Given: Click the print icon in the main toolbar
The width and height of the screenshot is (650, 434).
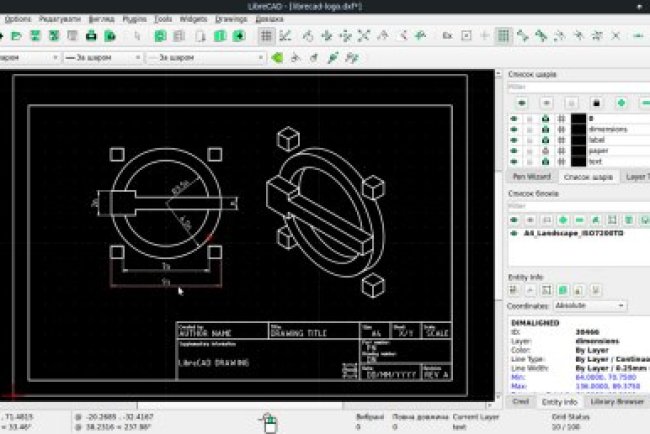Looking at the screenshot, I should [92, 36].
